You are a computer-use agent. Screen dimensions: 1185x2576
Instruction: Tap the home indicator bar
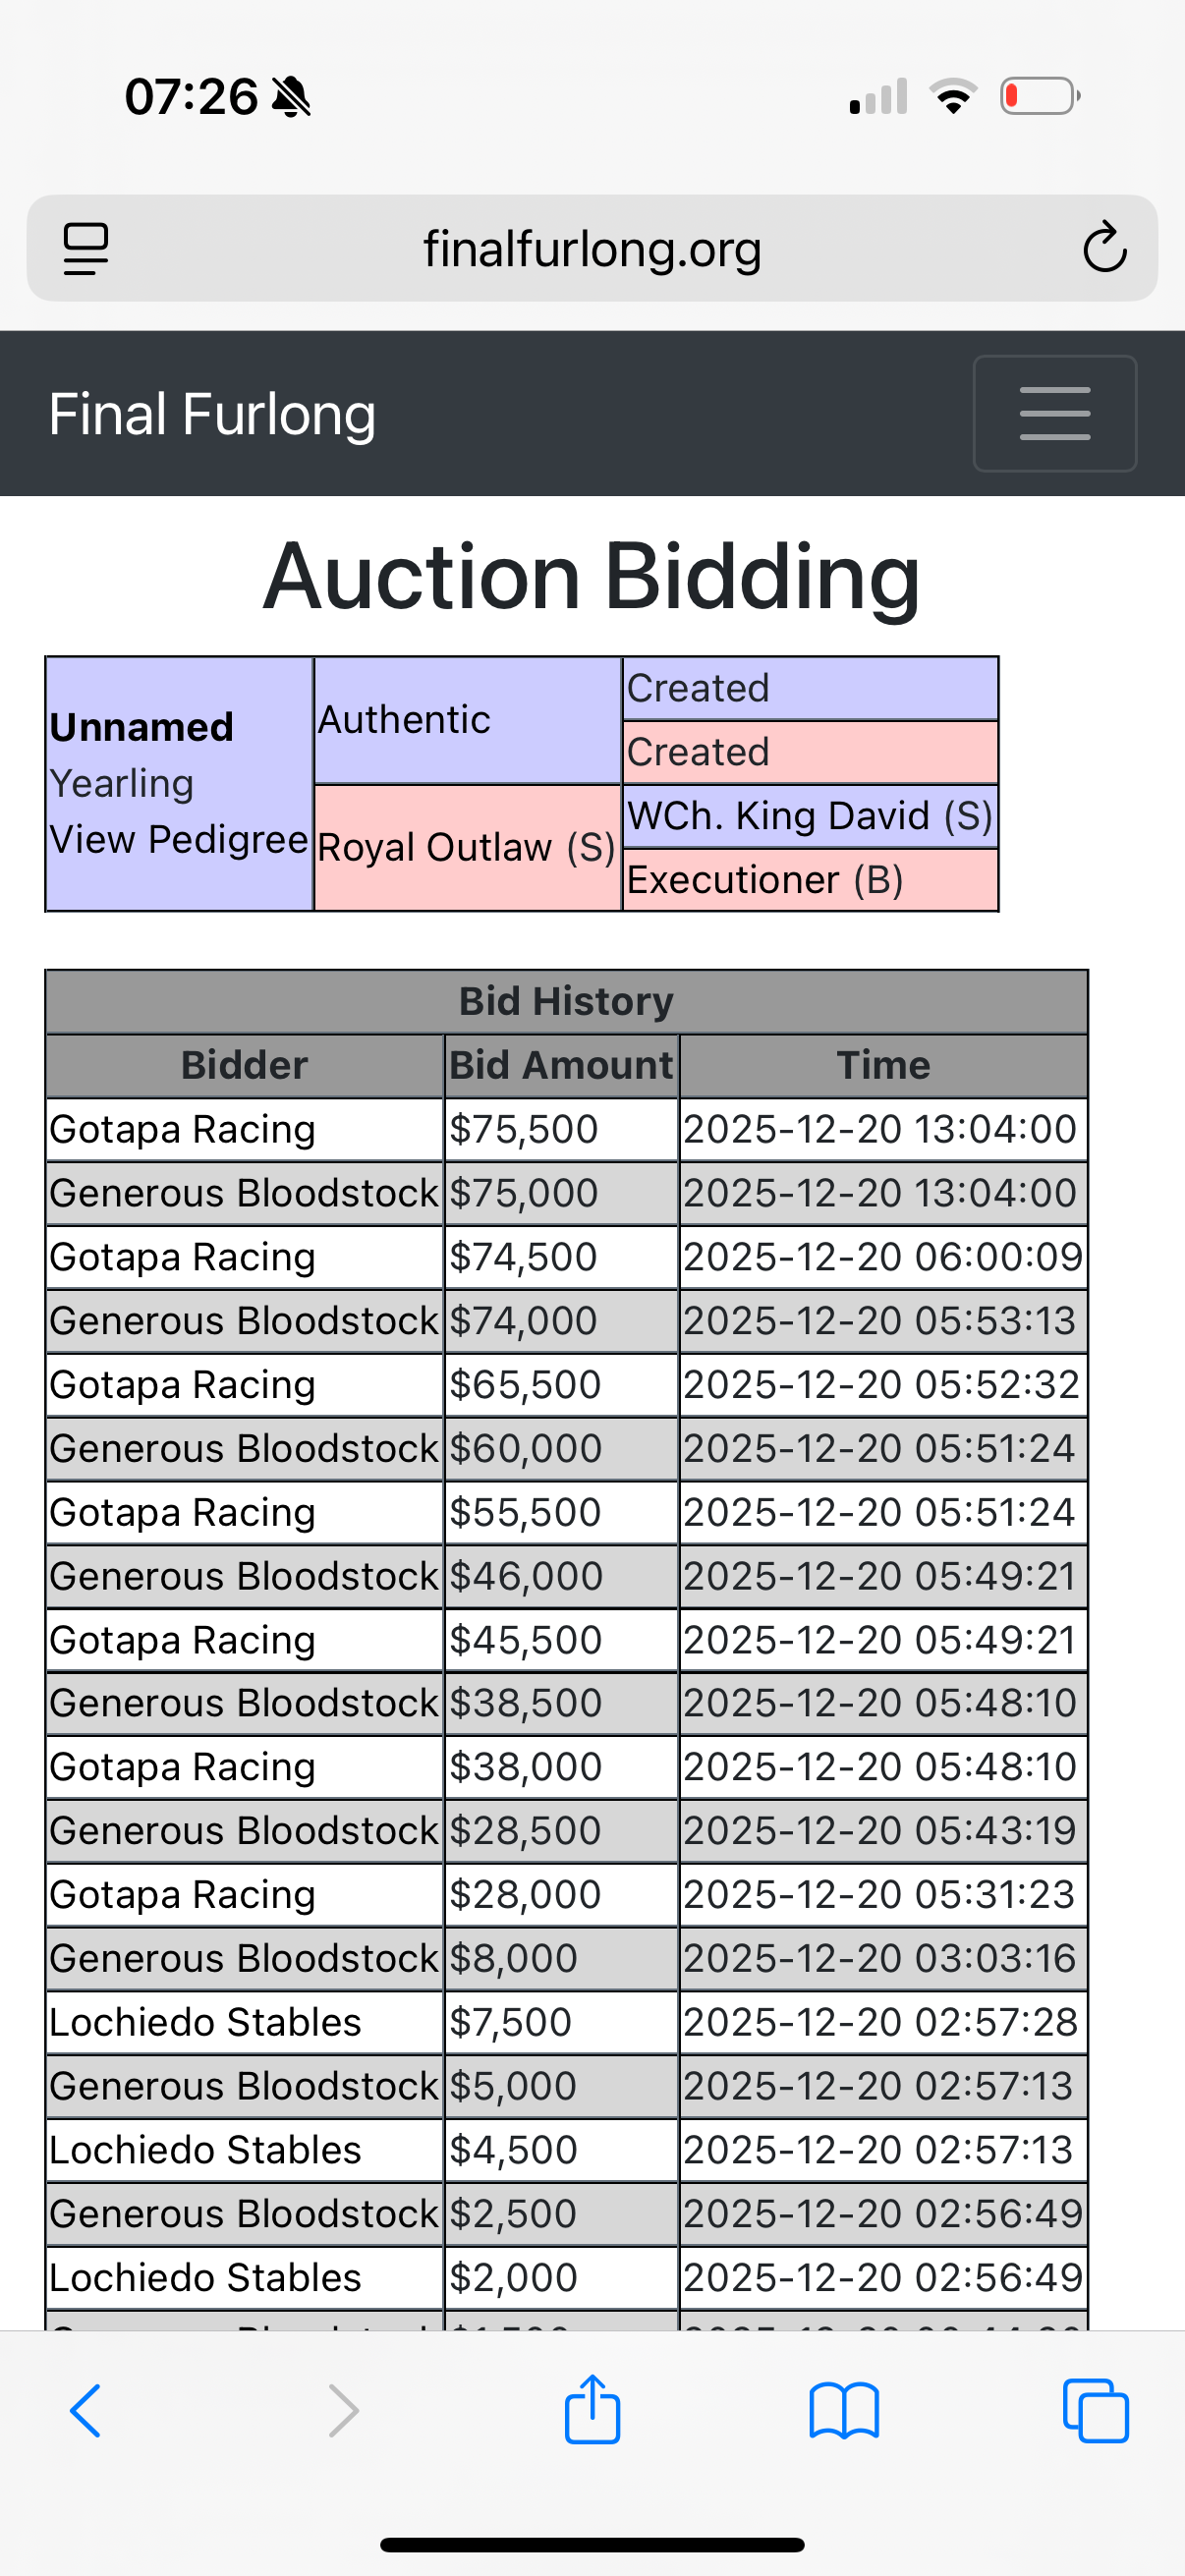592,2545
